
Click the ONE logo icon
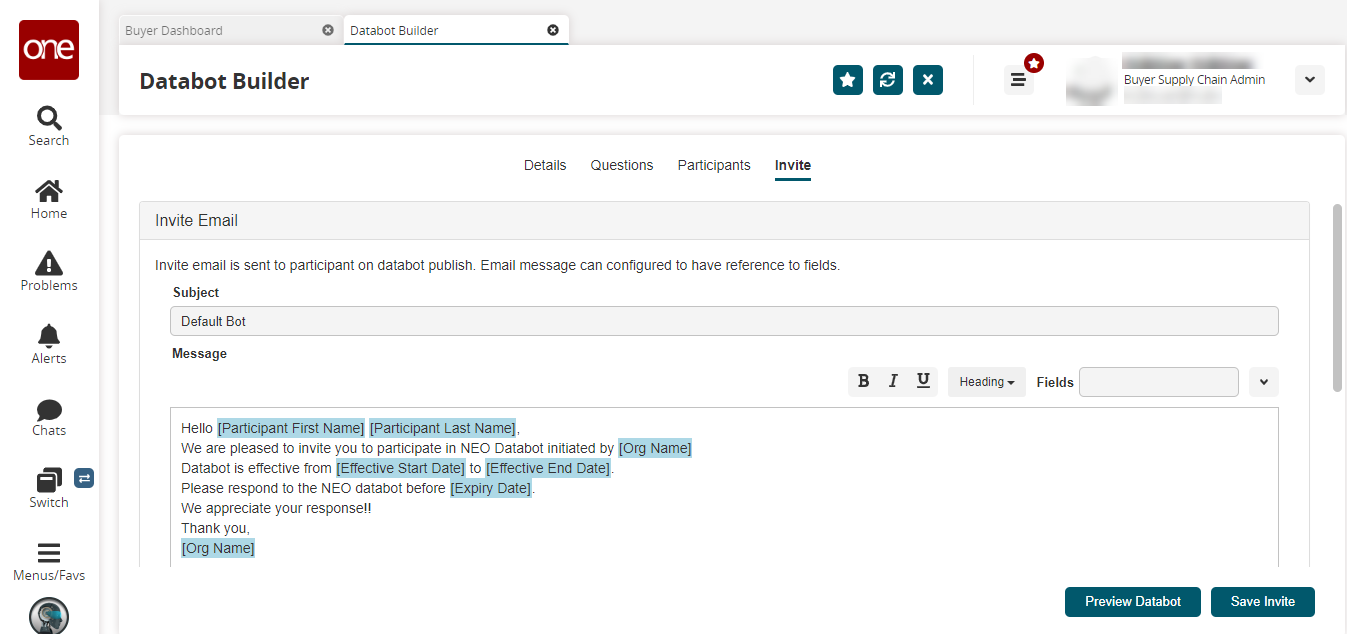click(49, 50)
